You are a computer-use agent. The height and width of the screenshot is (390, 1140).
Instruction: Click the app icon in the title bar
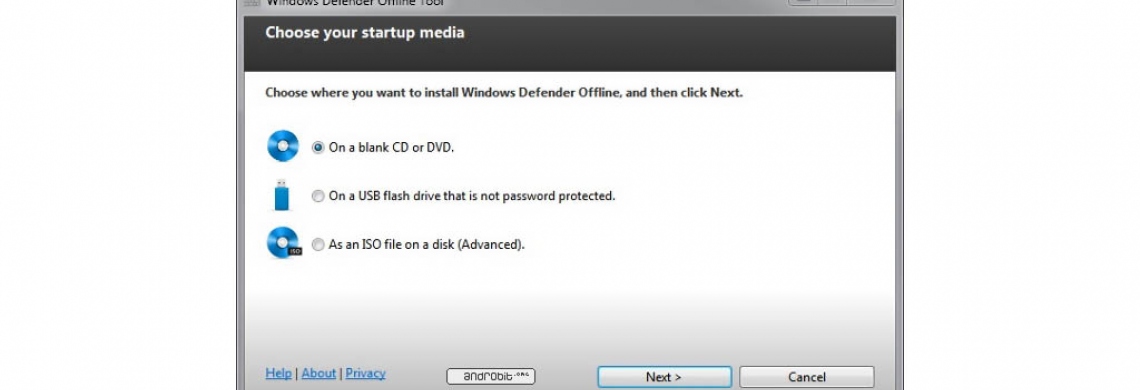[x=251, y=2]
